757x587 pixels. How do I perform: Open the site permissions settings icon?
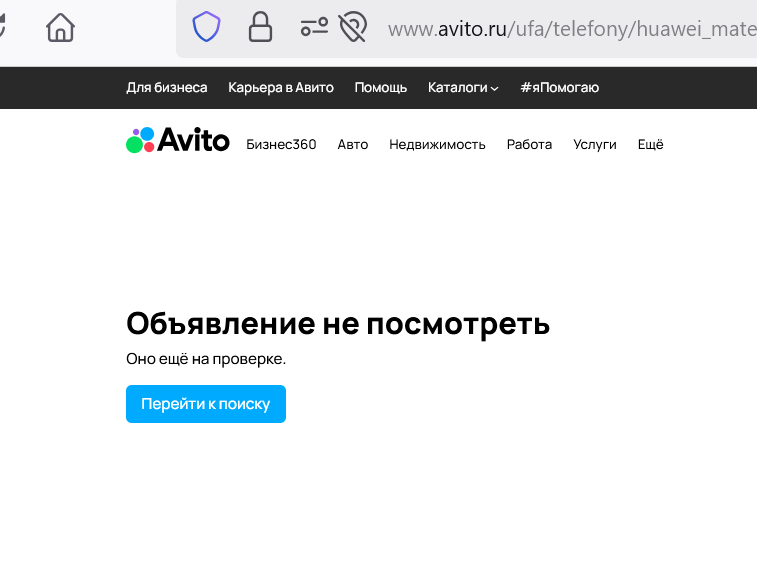[x=314, y=27]
